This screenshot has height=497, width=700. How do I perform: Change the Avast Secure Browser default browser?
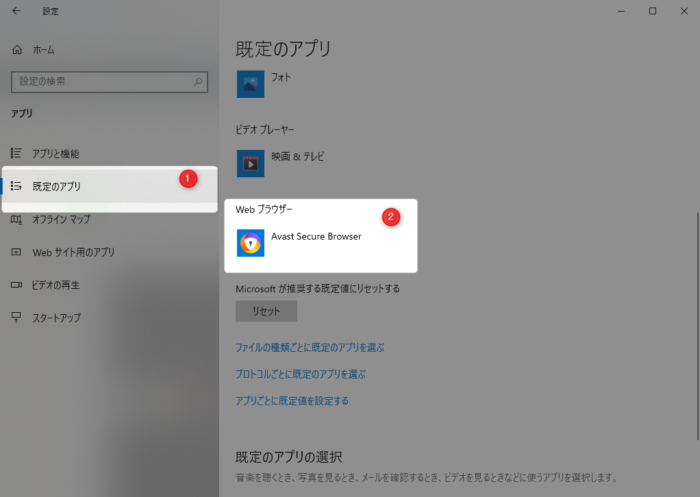315,237
